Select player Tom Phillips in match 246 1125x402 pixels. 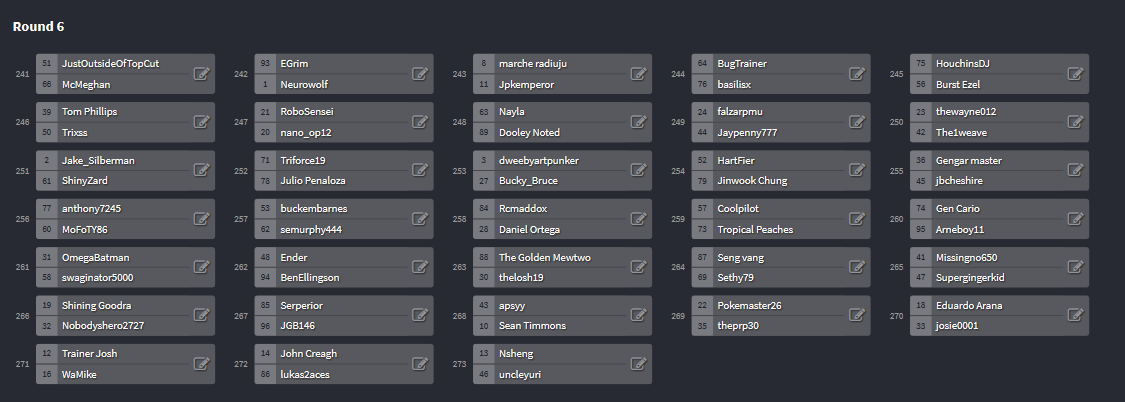[90, 112]
